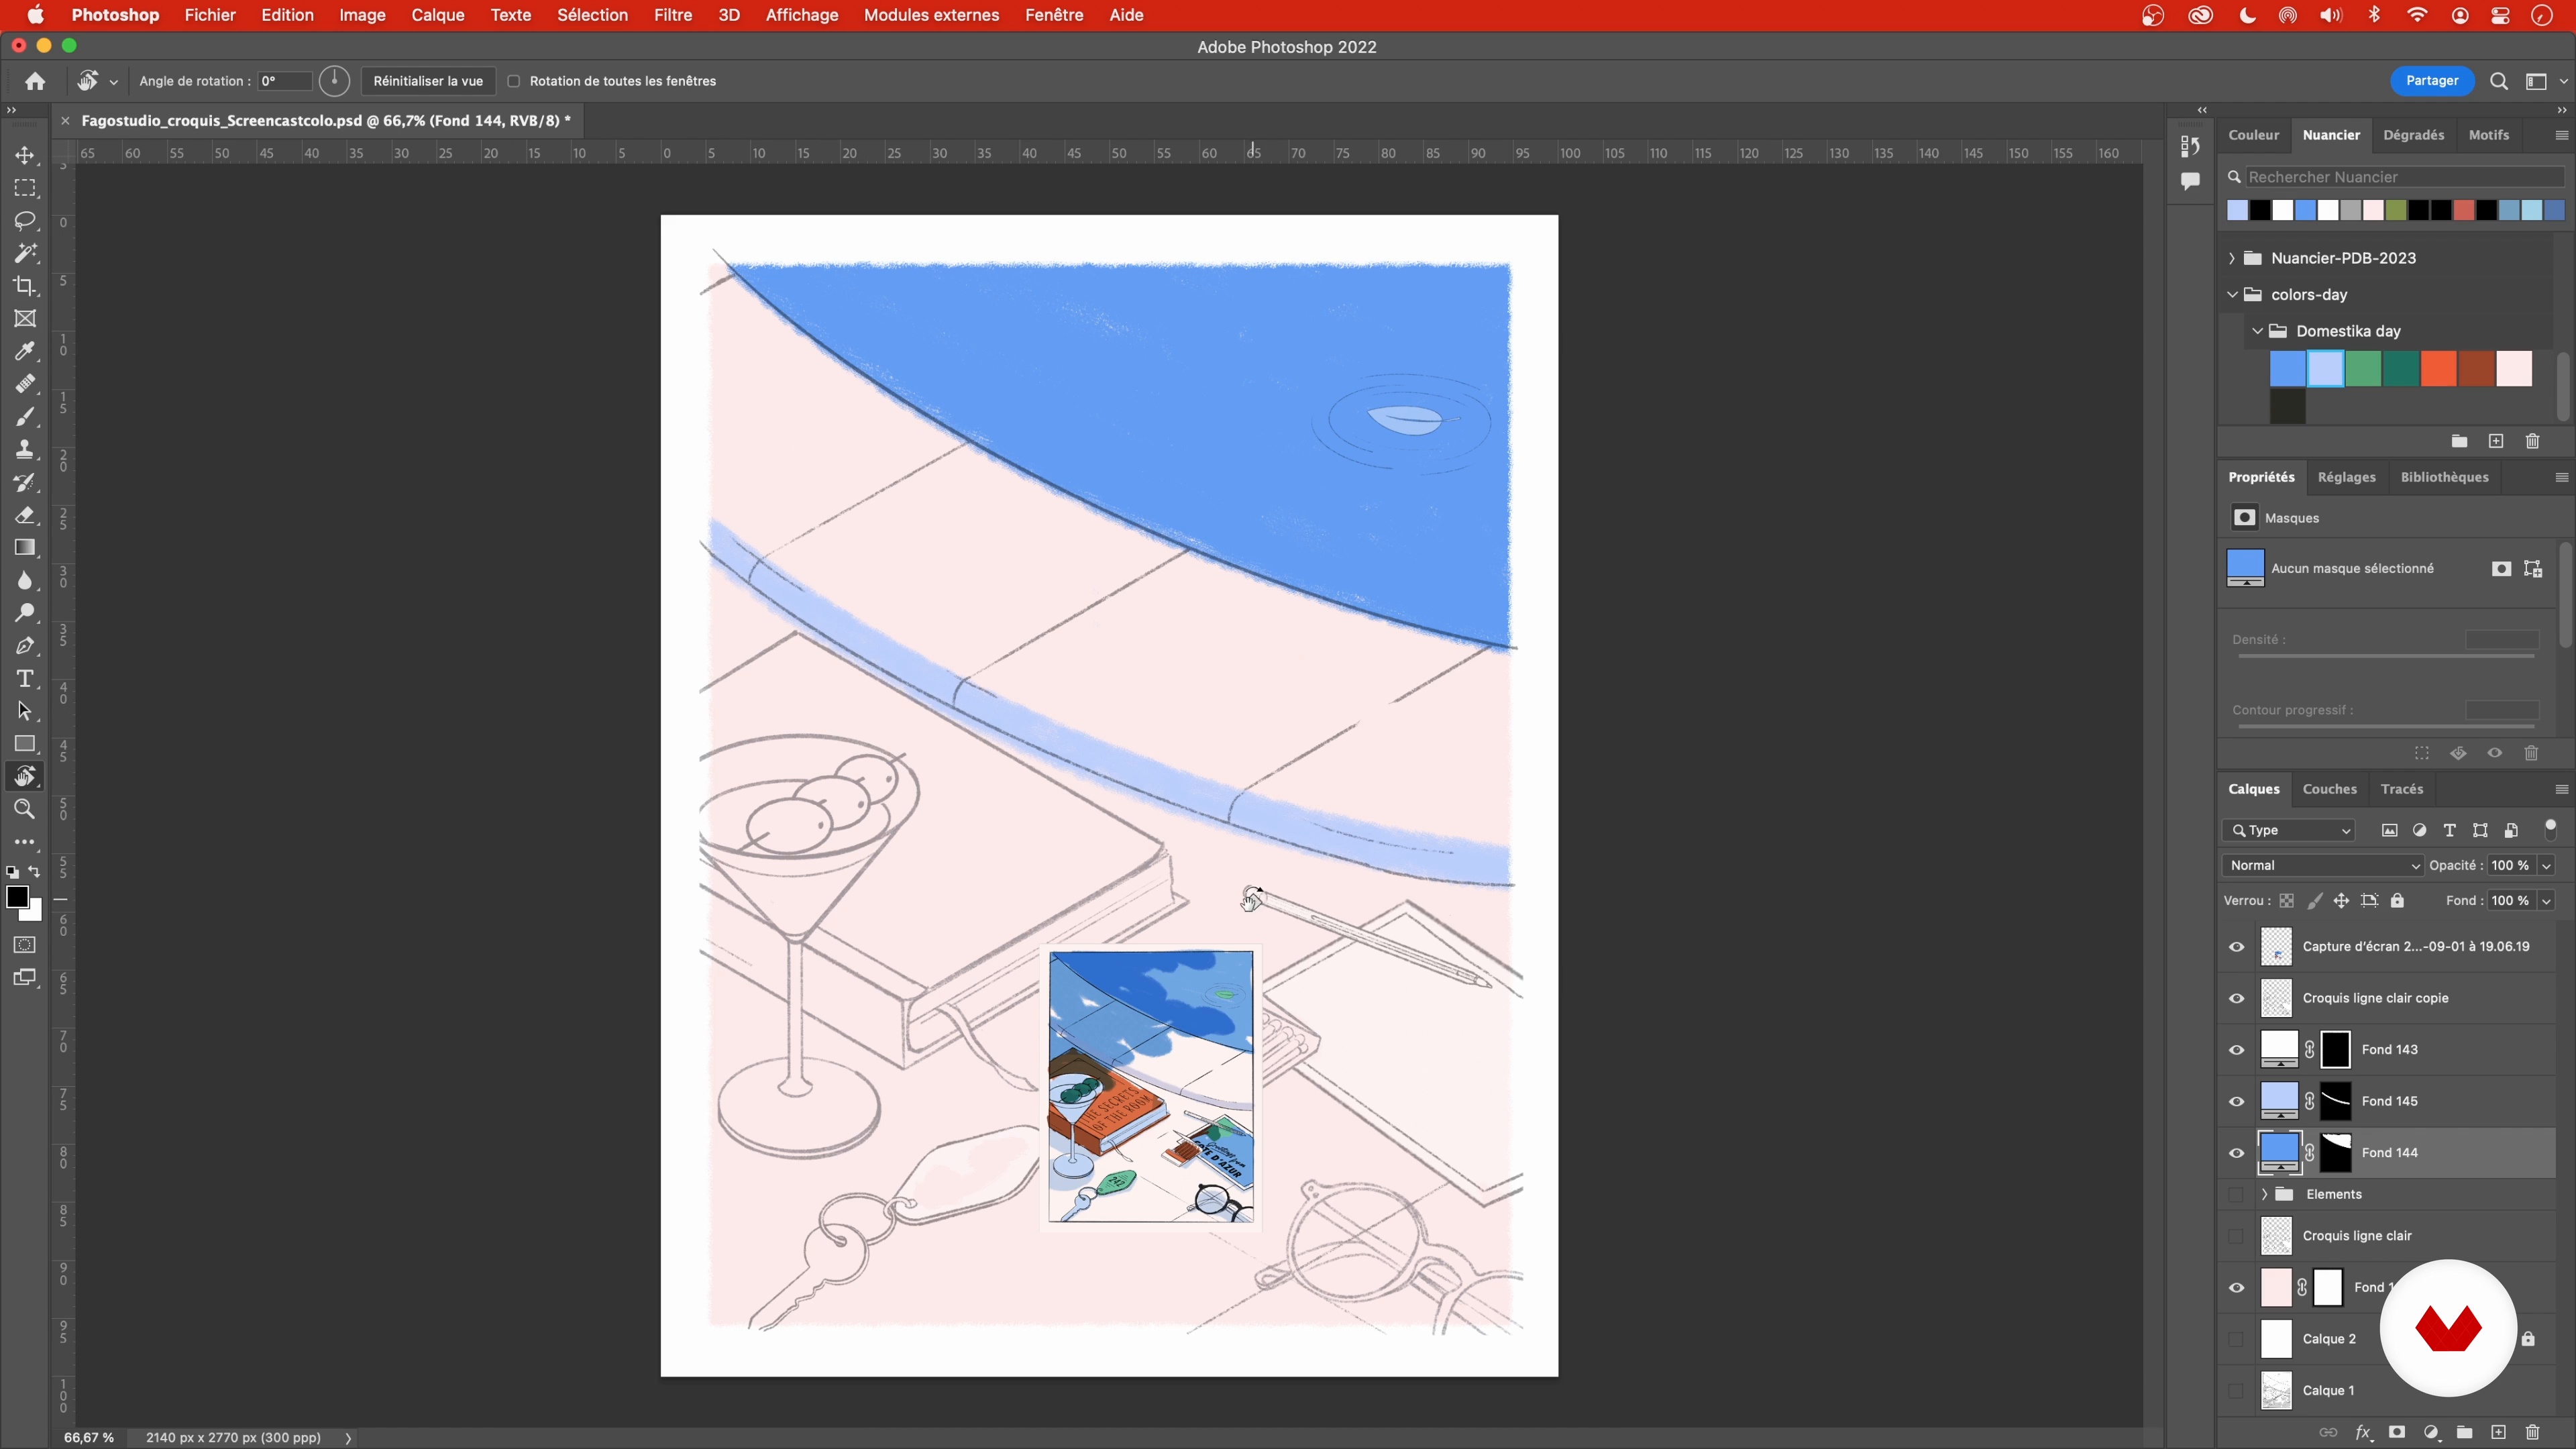Switch to the Réglages tab

point(2346,477)
